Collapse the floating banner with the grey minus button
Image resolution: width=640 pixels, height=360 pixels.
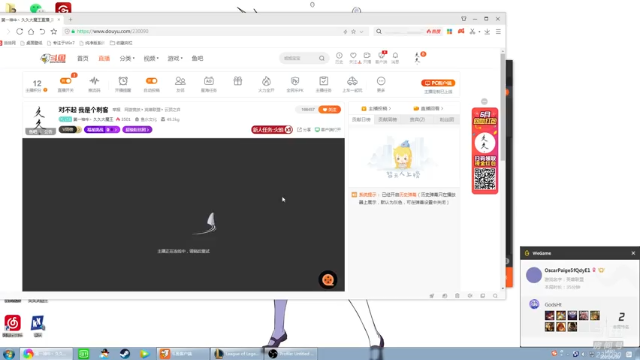point(484,101)
